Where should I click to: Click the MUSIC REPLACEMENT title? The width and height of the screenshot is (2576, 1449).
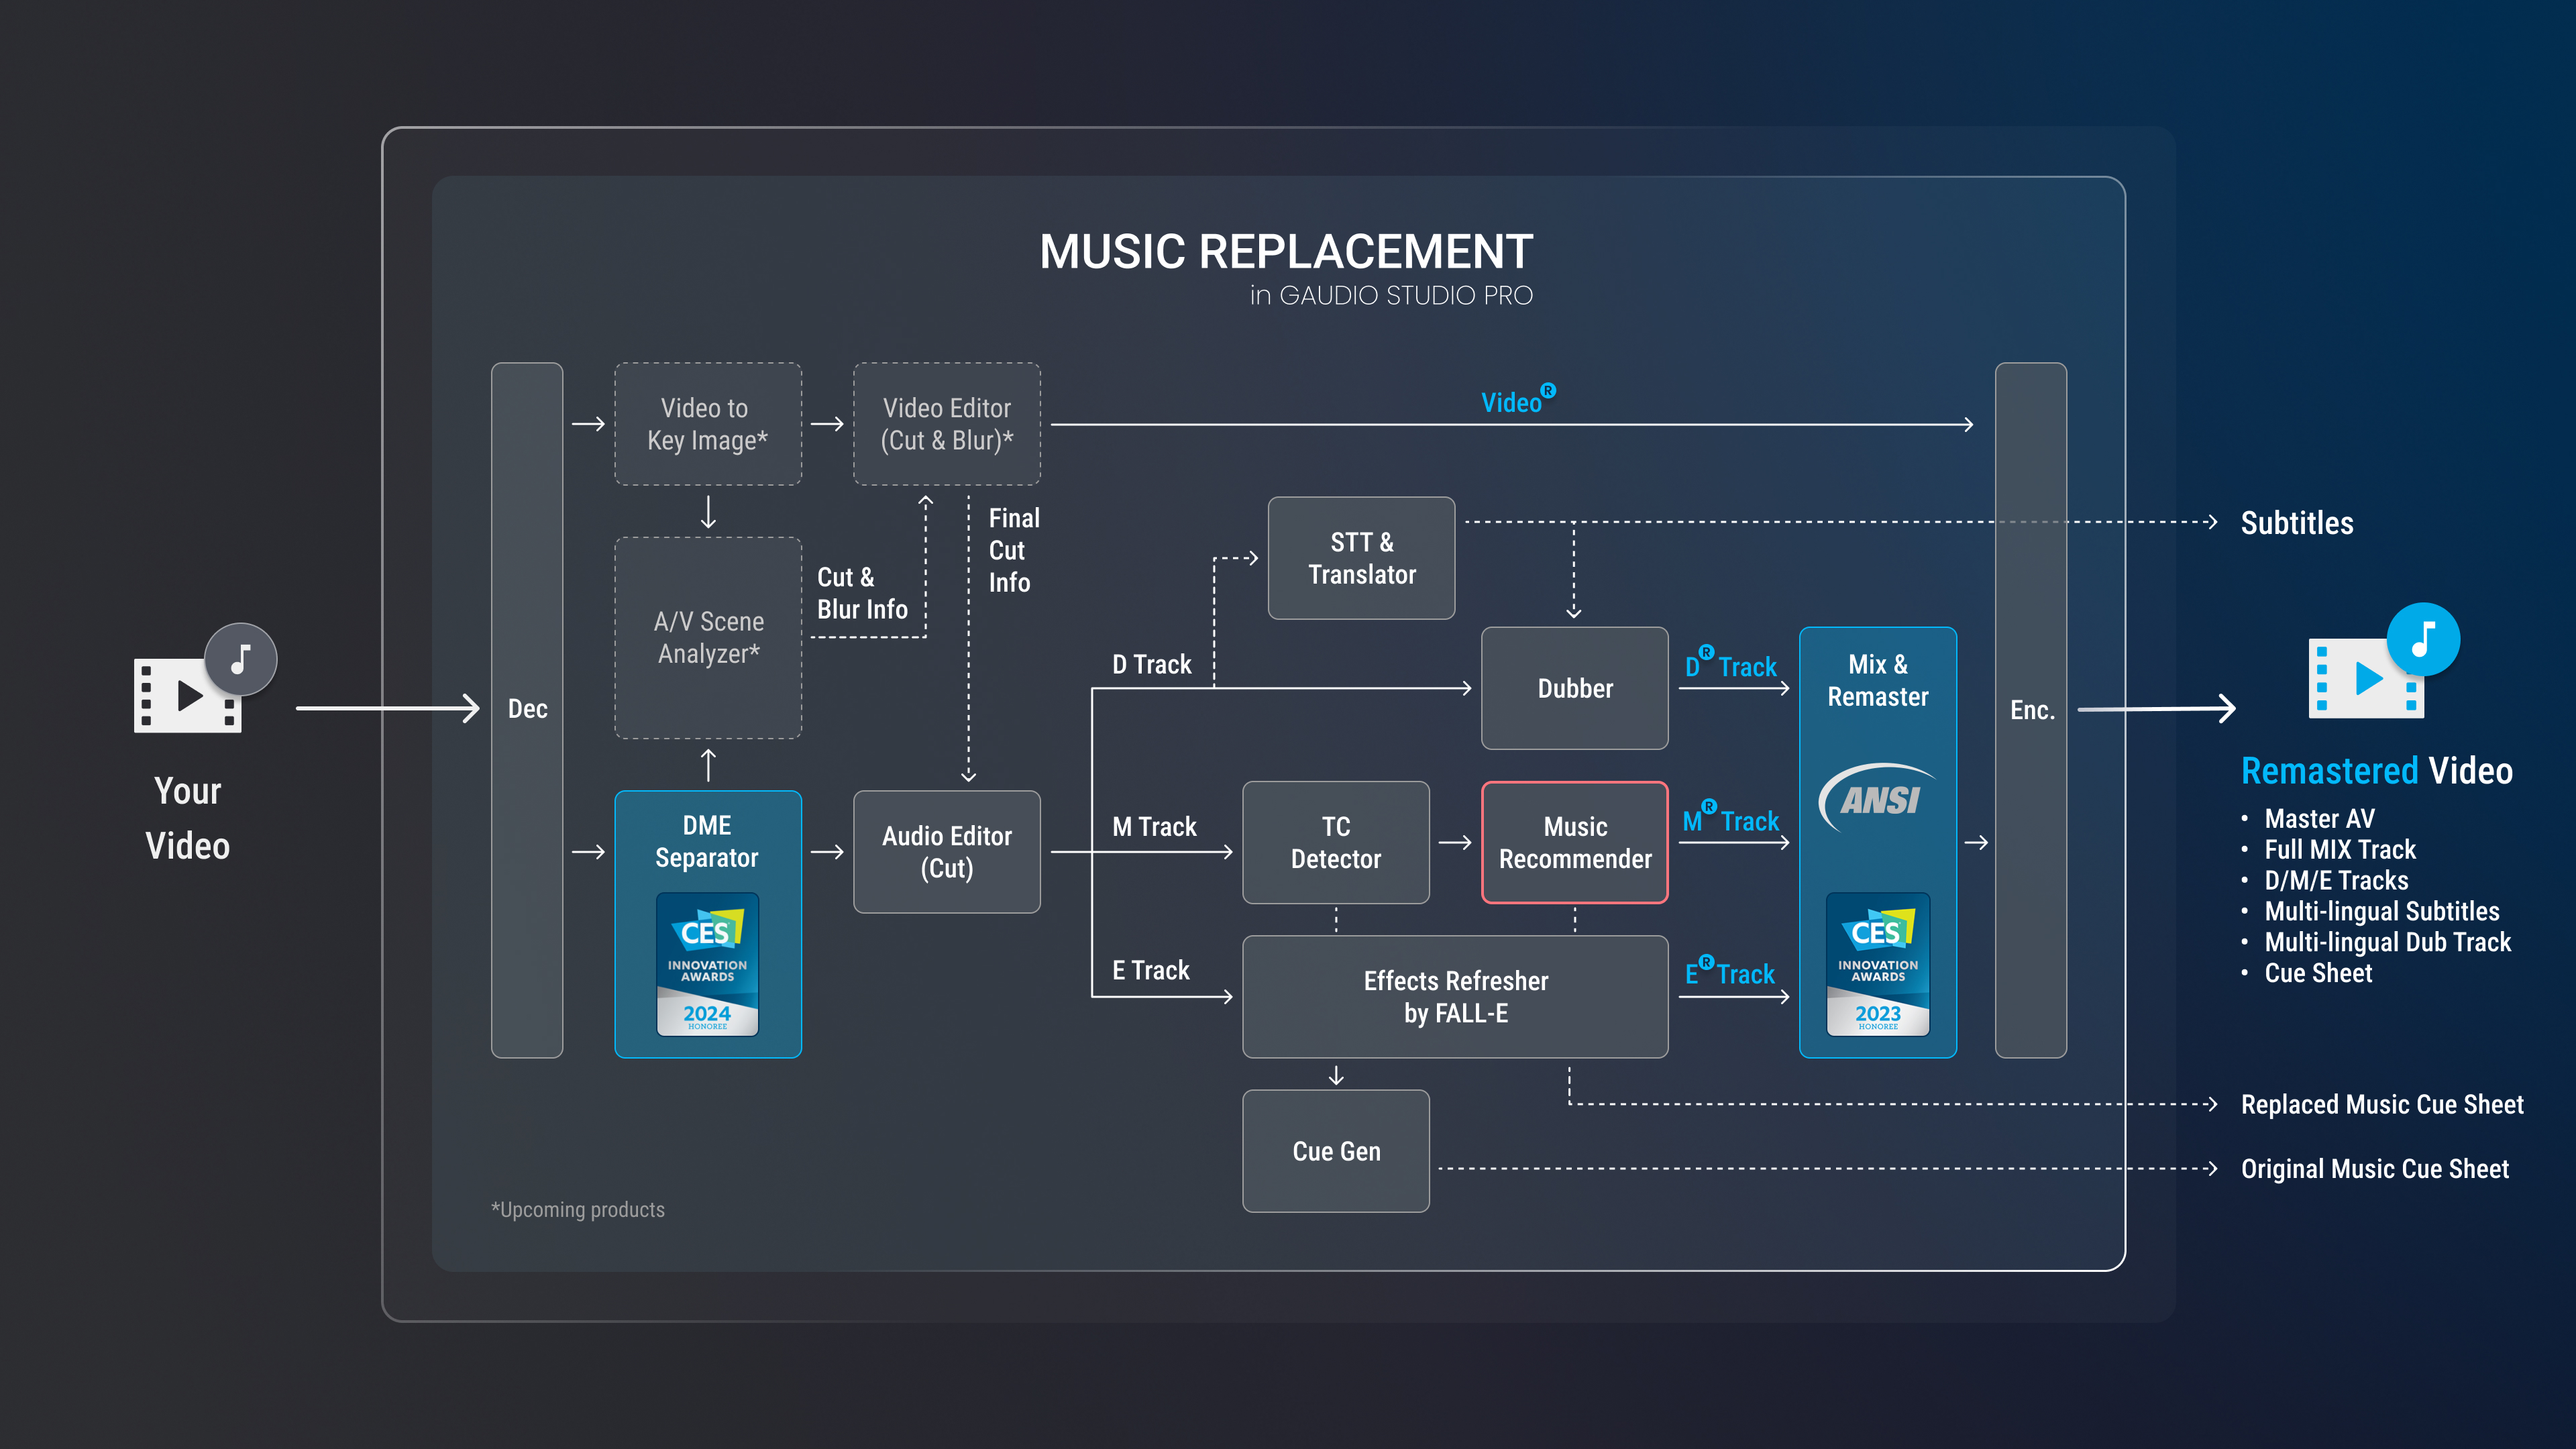pyautogui.click(x=1286, y=252)
